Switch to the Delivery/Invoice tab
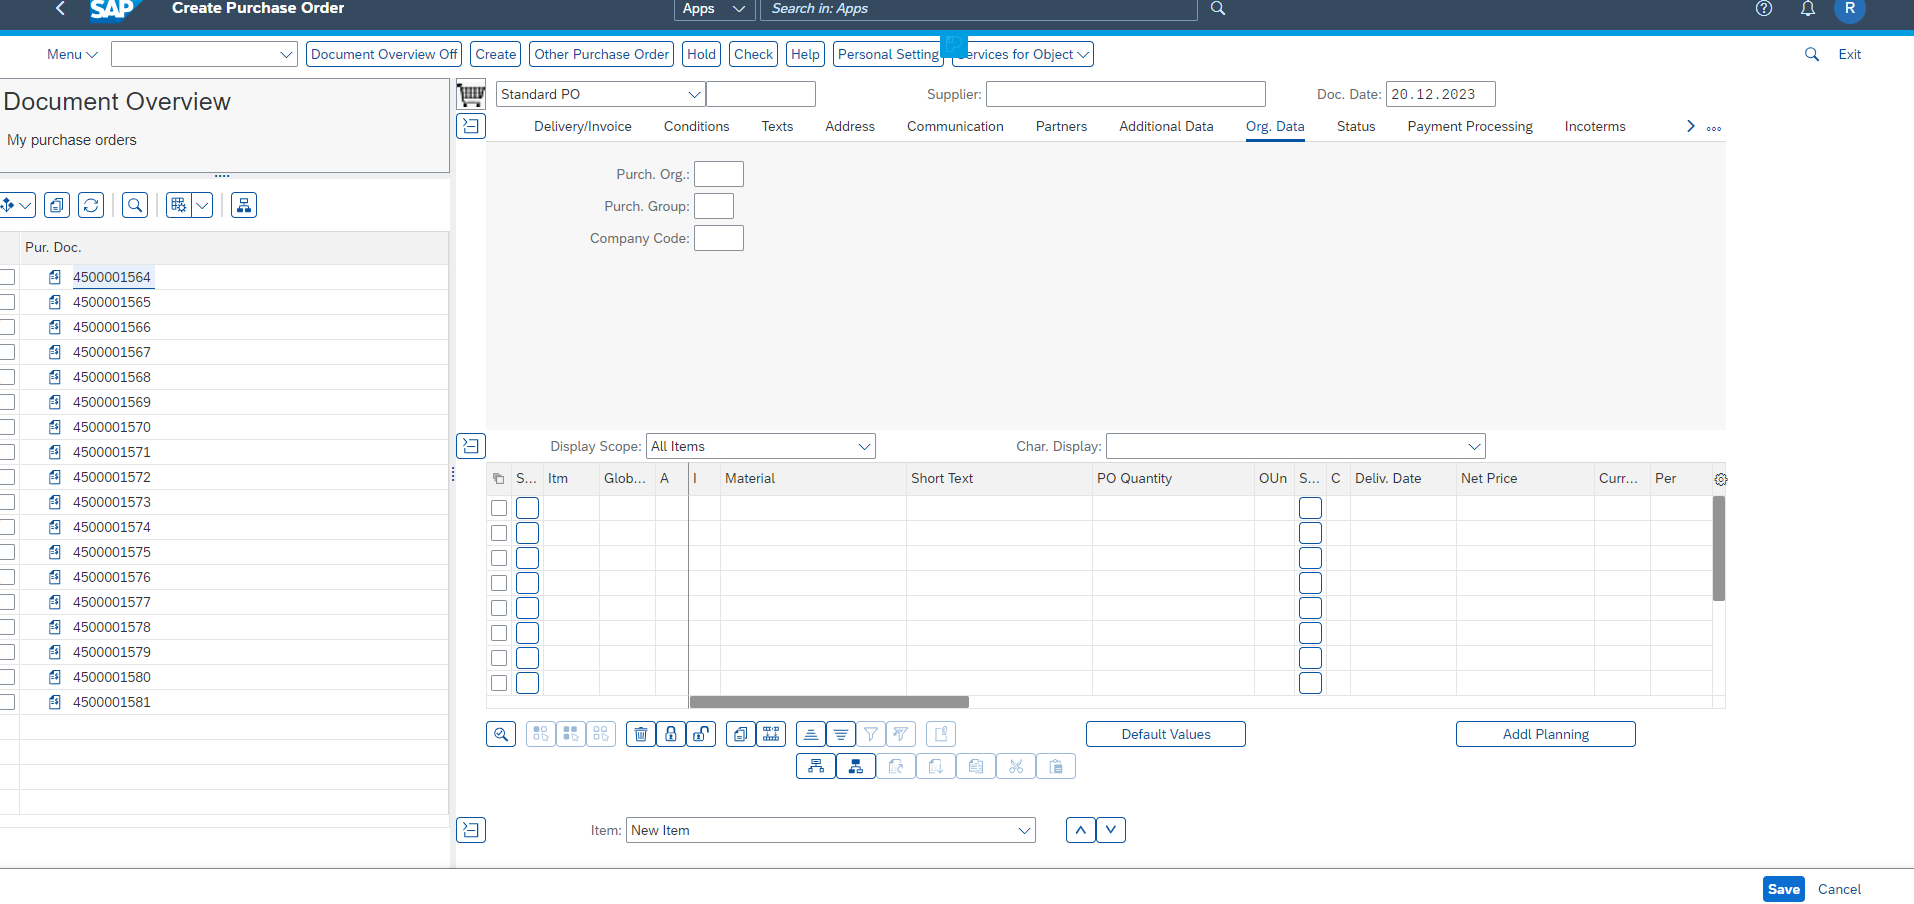1914x904 pixels. click(581, 126)
